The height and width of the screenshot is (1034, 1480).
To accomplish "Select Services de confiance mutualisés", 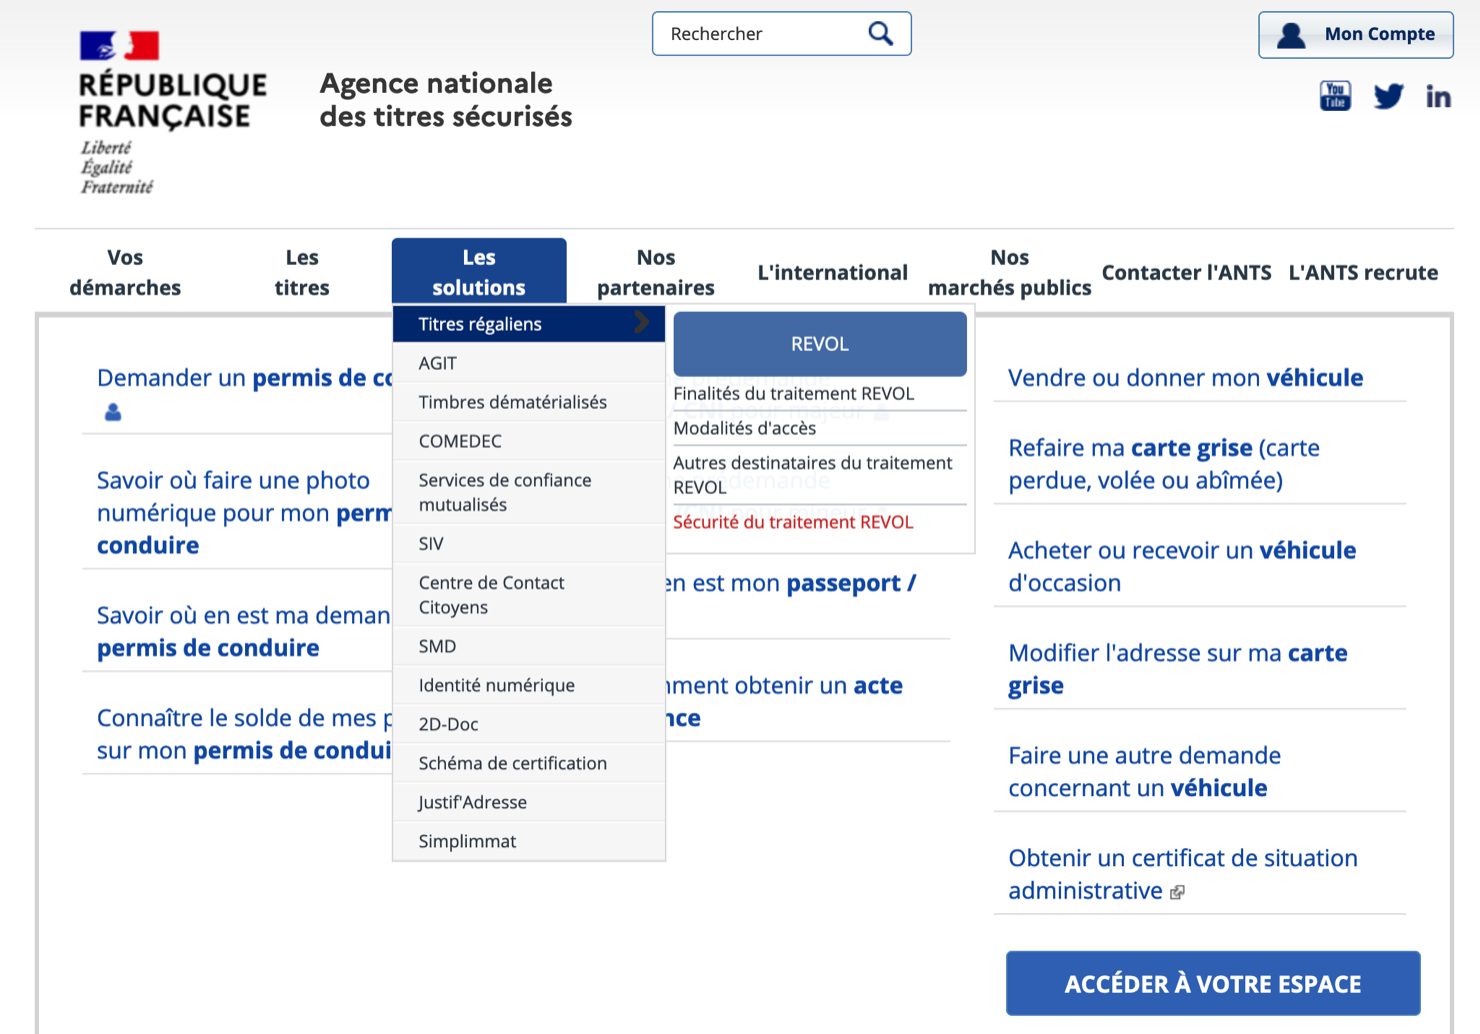I will (528, 492).
